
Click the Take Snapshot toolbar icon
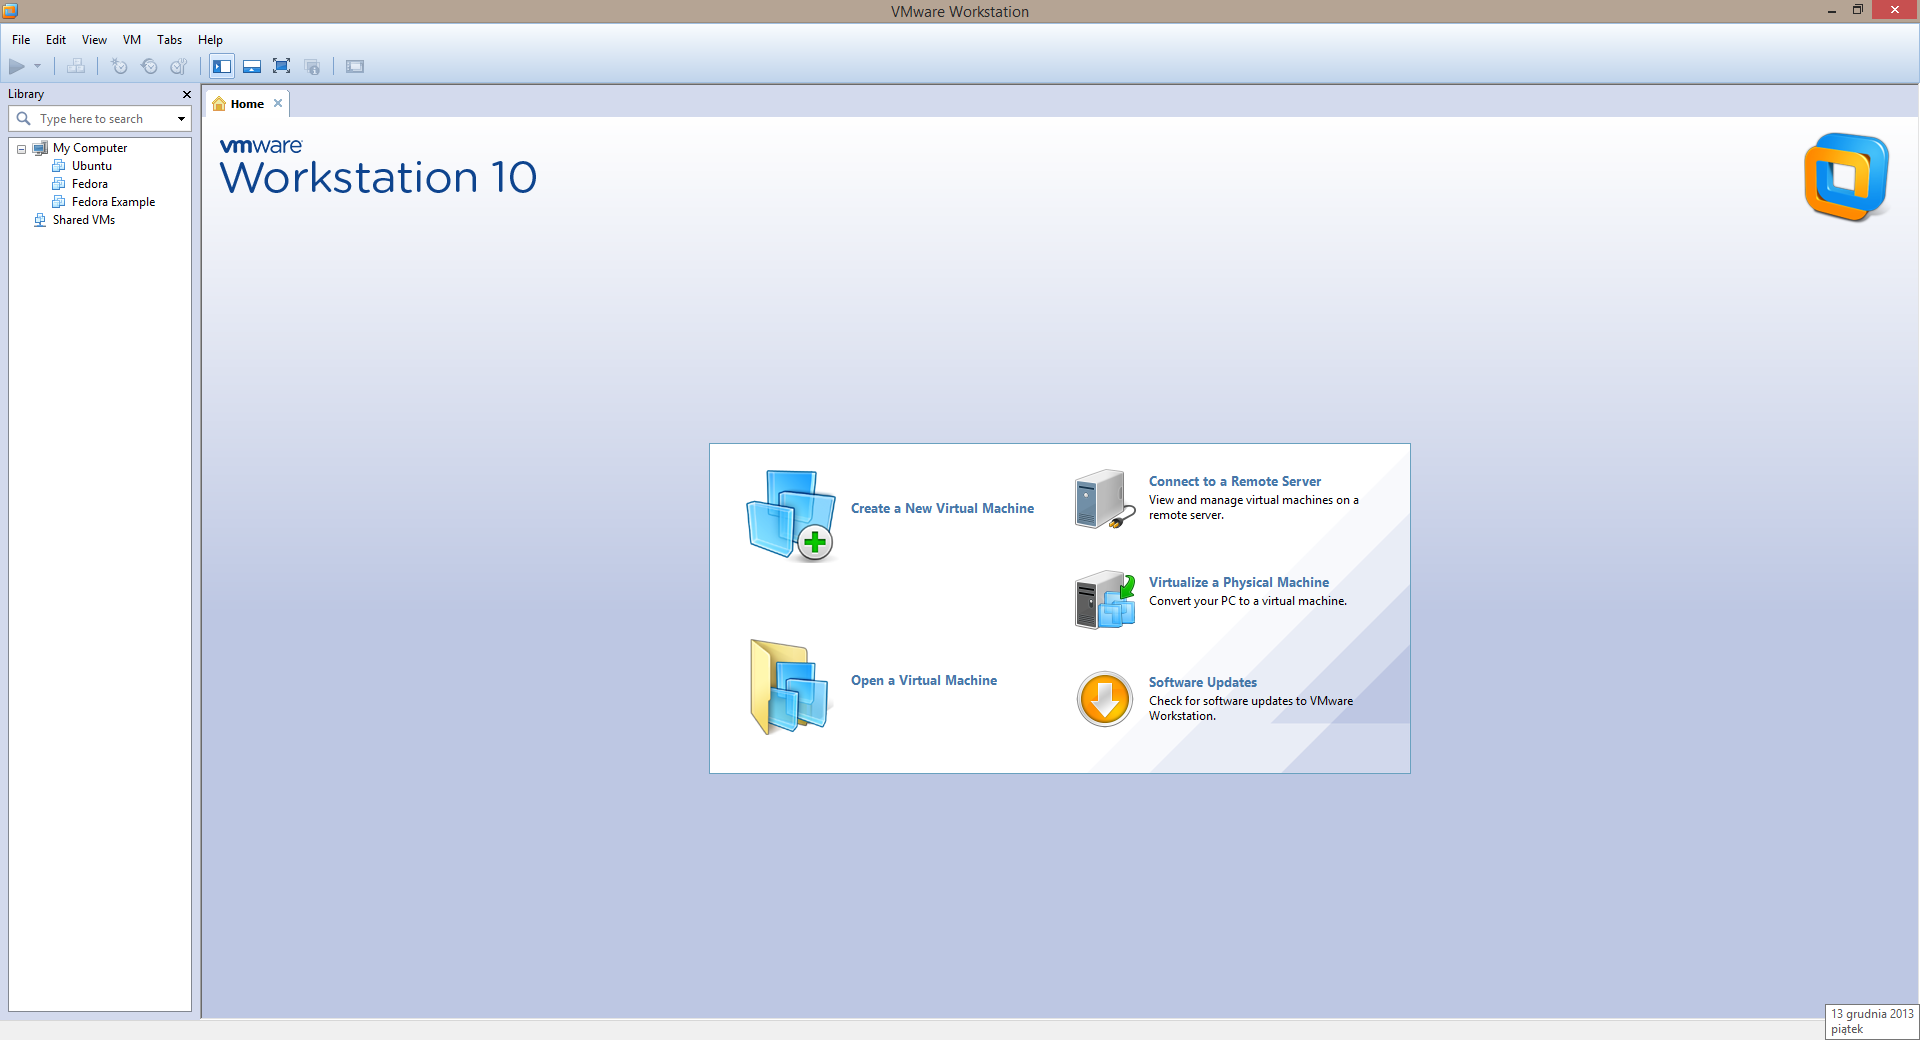pos(119,67)
